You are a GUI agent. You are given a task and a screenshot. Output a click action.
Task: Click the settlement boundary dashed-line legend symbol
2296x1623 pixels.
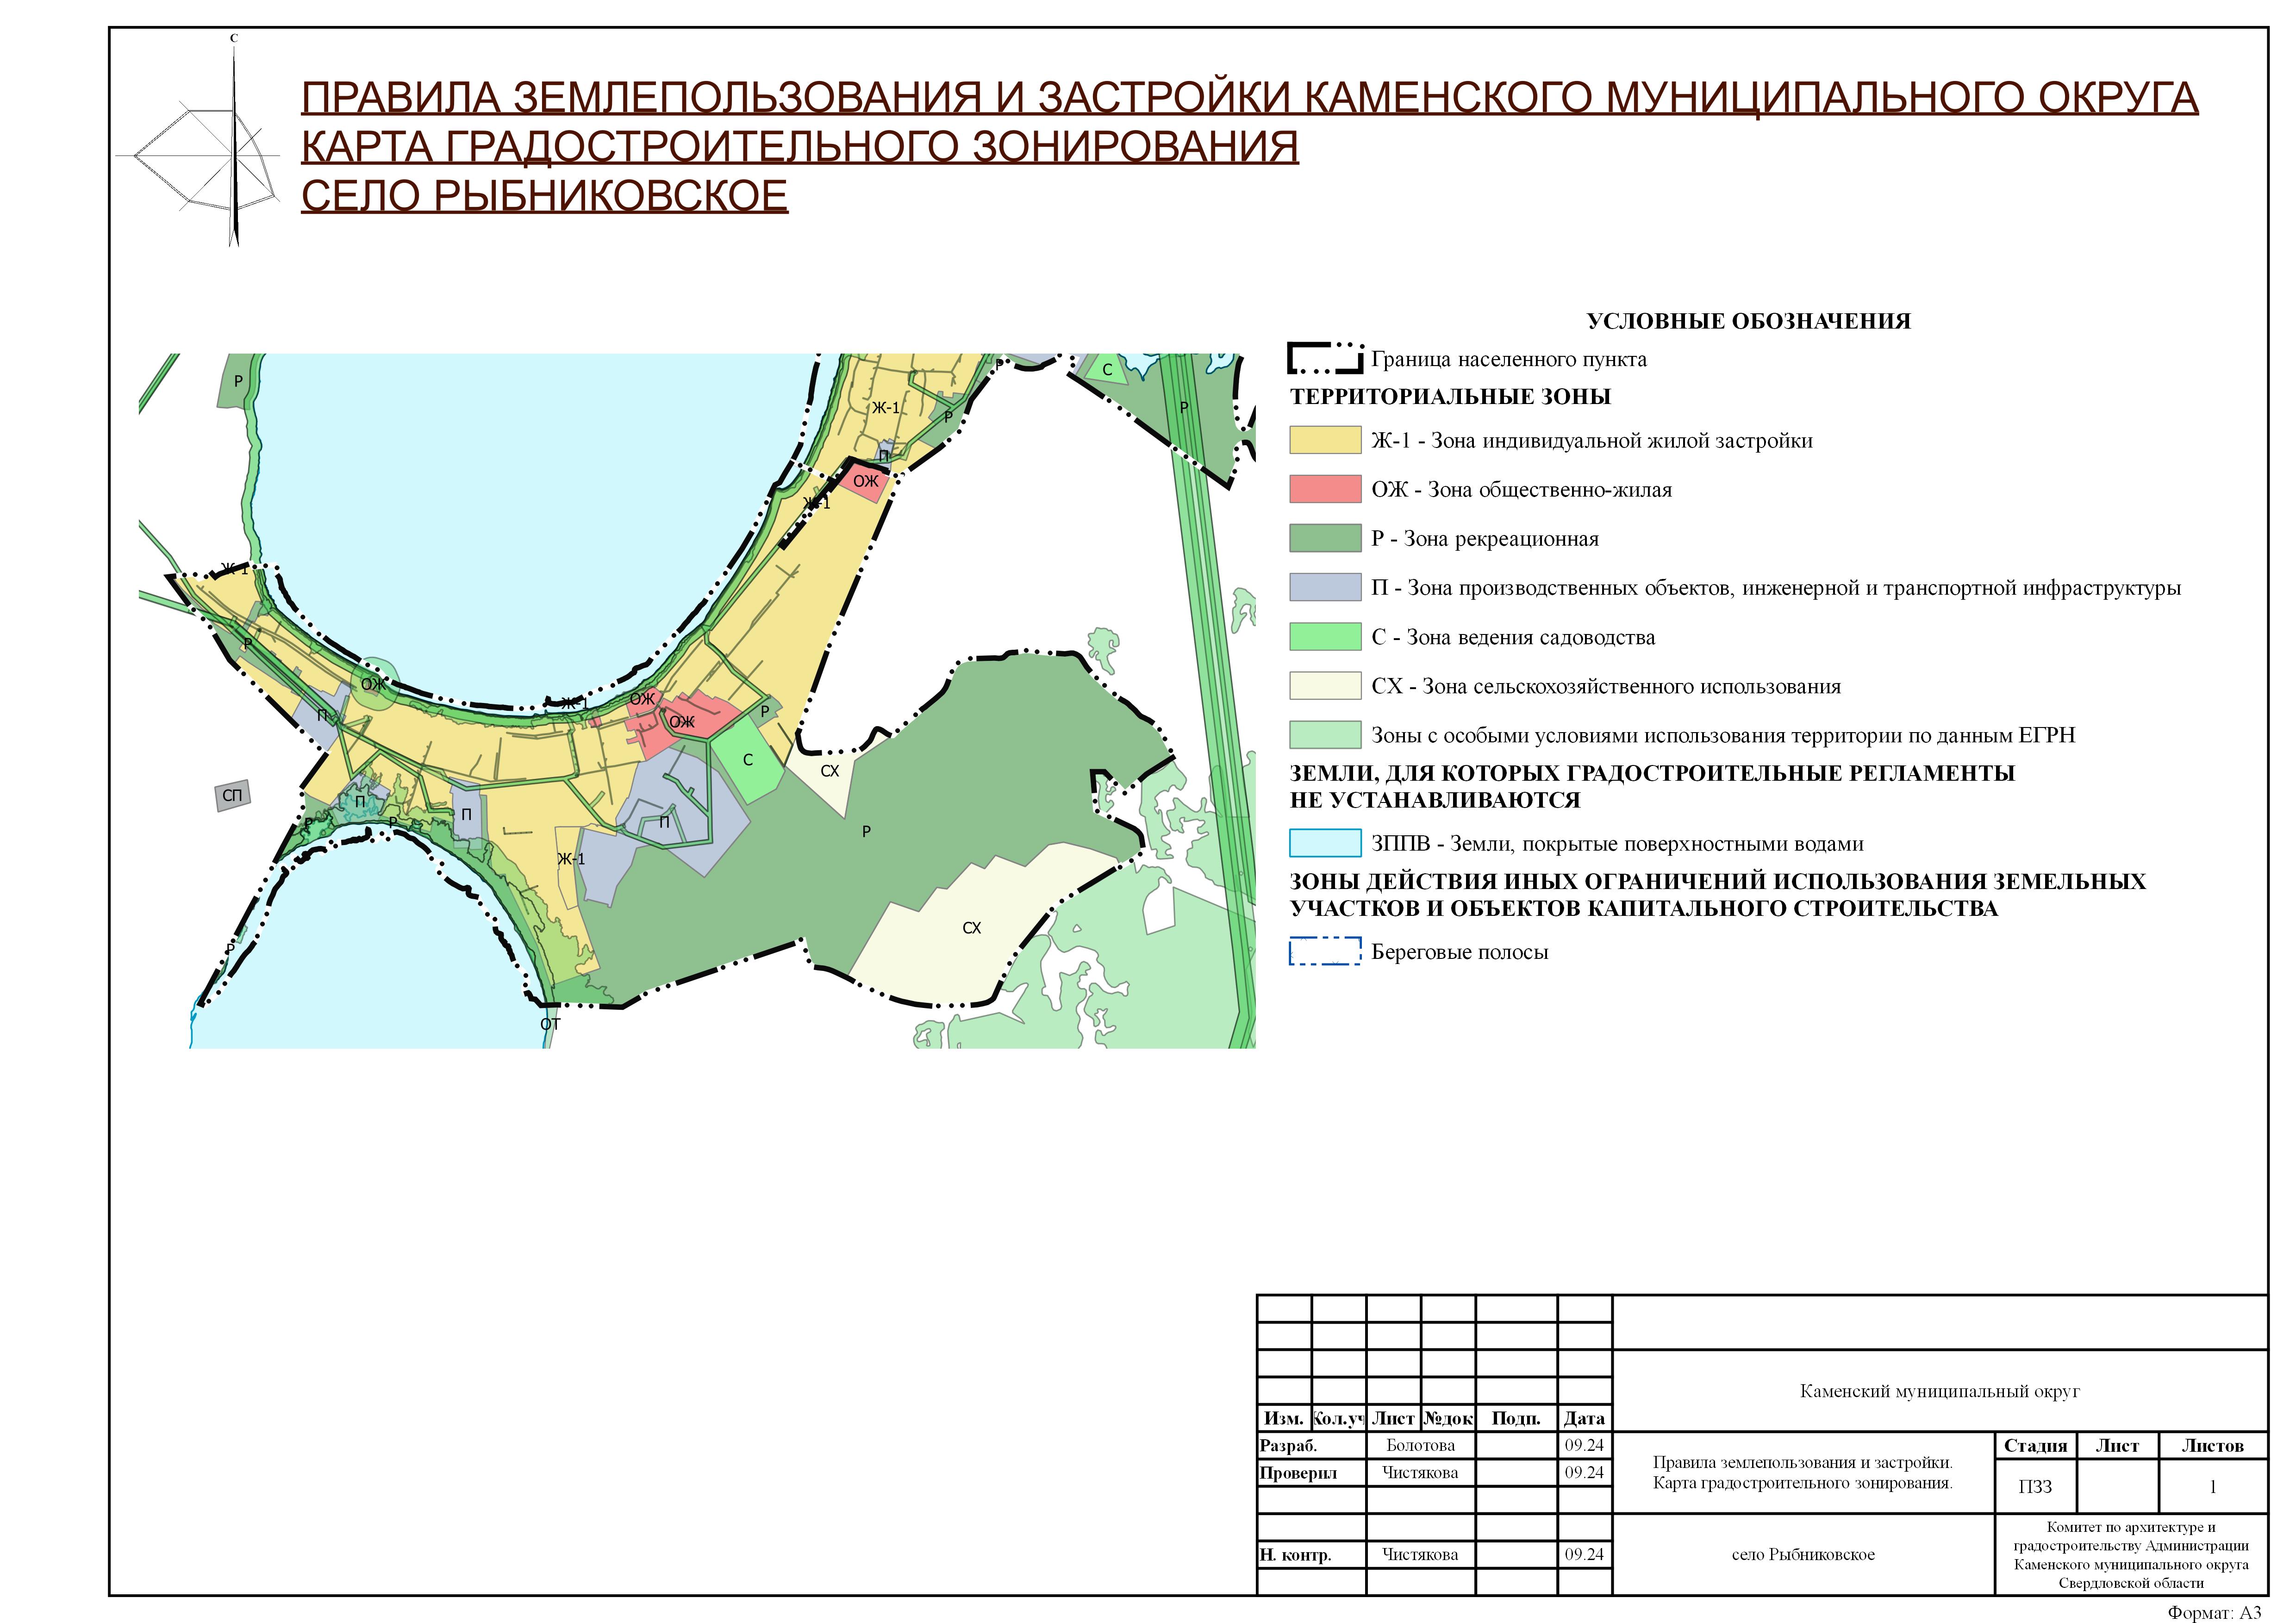coord(1324,359)
